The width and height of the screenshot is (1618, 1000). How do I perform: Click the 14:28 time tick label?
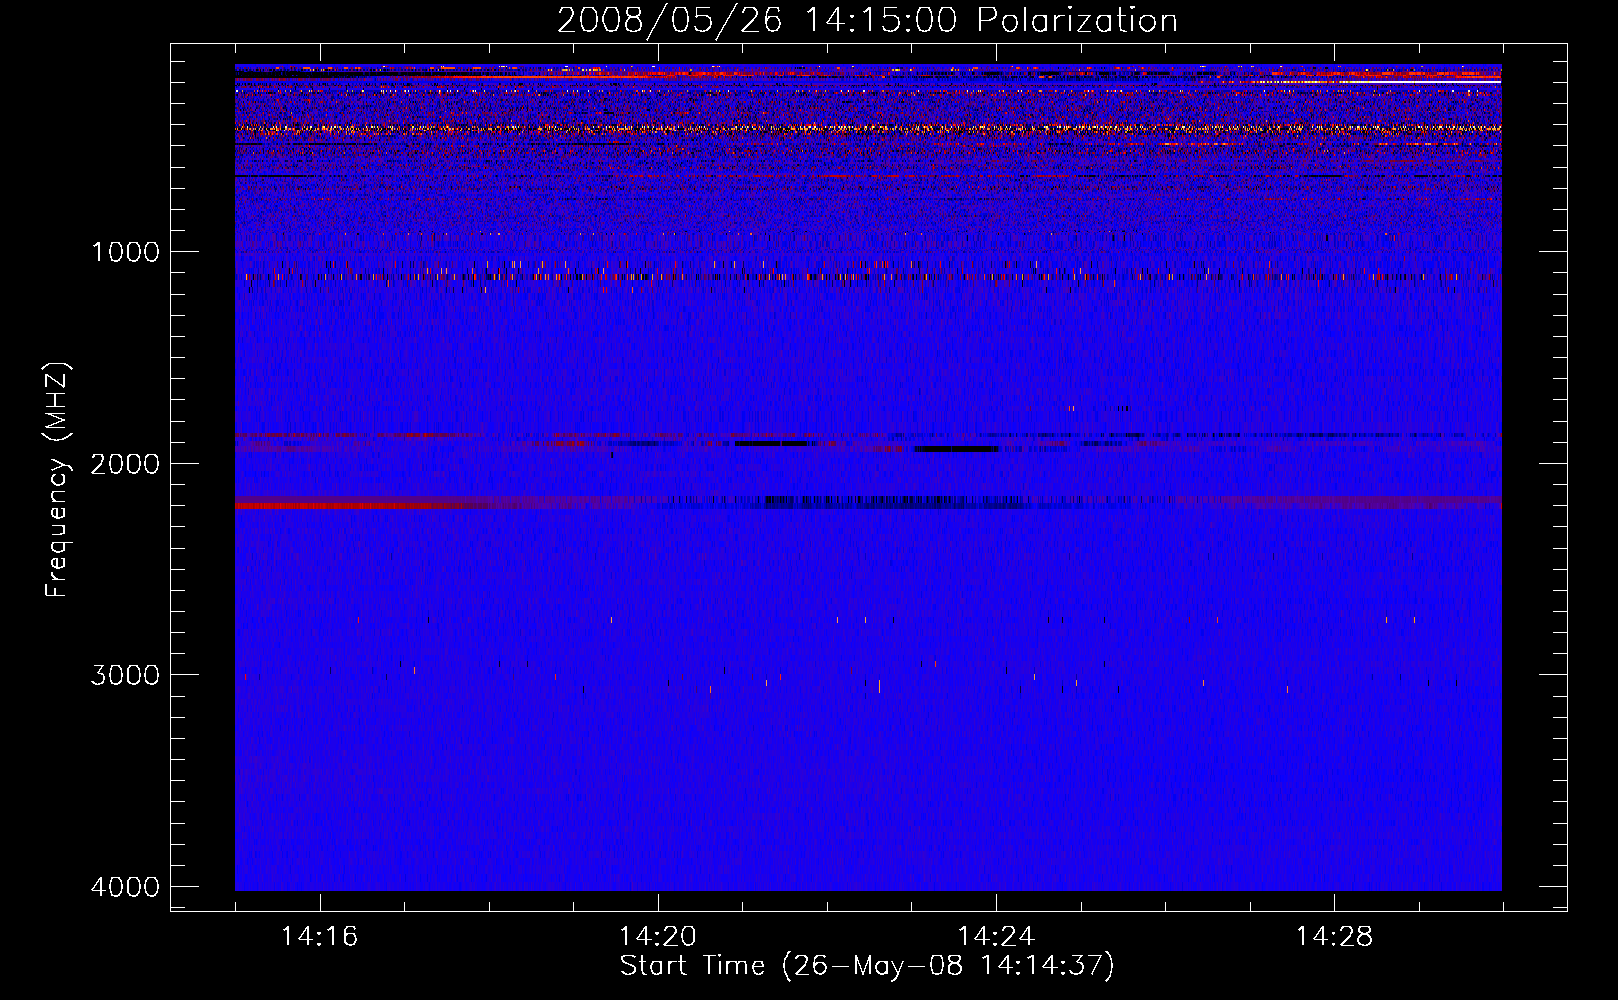click(x=1334, y=937)
